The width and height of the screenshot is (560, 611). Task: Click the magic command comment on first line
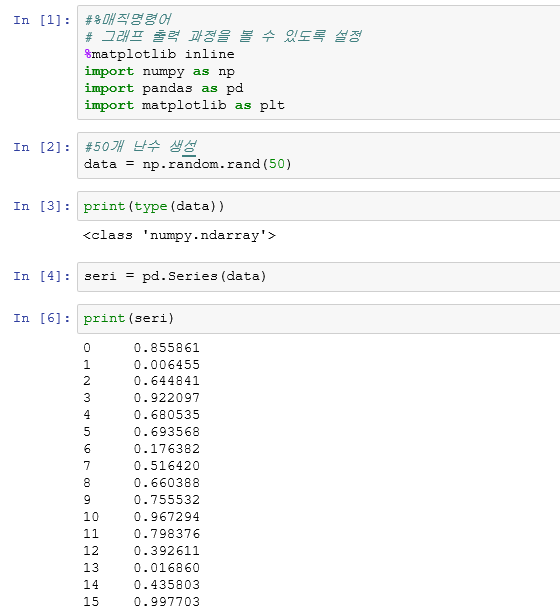click(128, 19)
